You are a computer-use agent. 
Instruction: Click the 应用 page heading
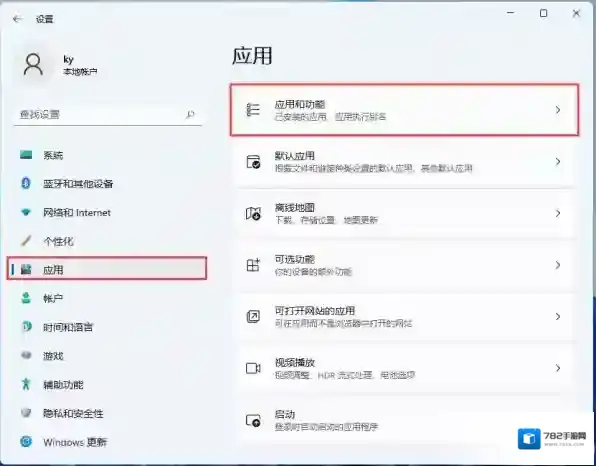252,56
